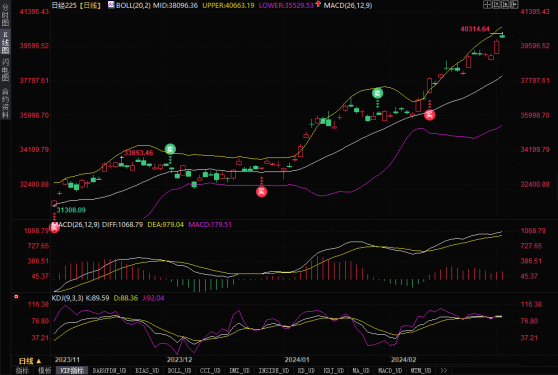This screenshot has width=558, height=375.
Task: Open the 合约资料 side tab
Action: pos(5,103)
